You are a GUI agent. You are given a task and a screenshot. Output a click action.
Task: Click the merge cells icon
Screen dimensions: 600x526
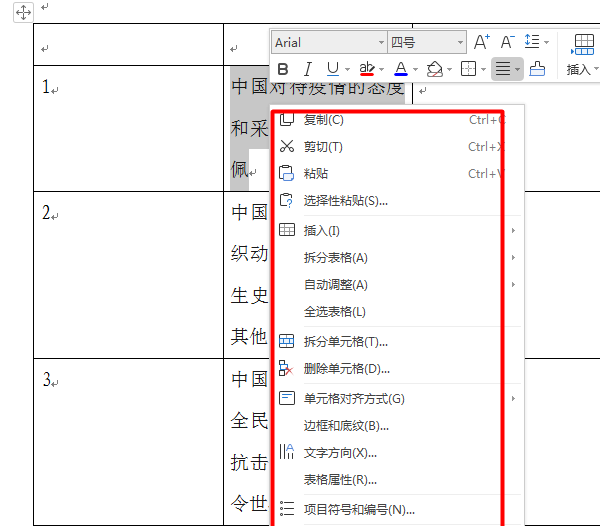pyautogui.click(x=537, y=69)
